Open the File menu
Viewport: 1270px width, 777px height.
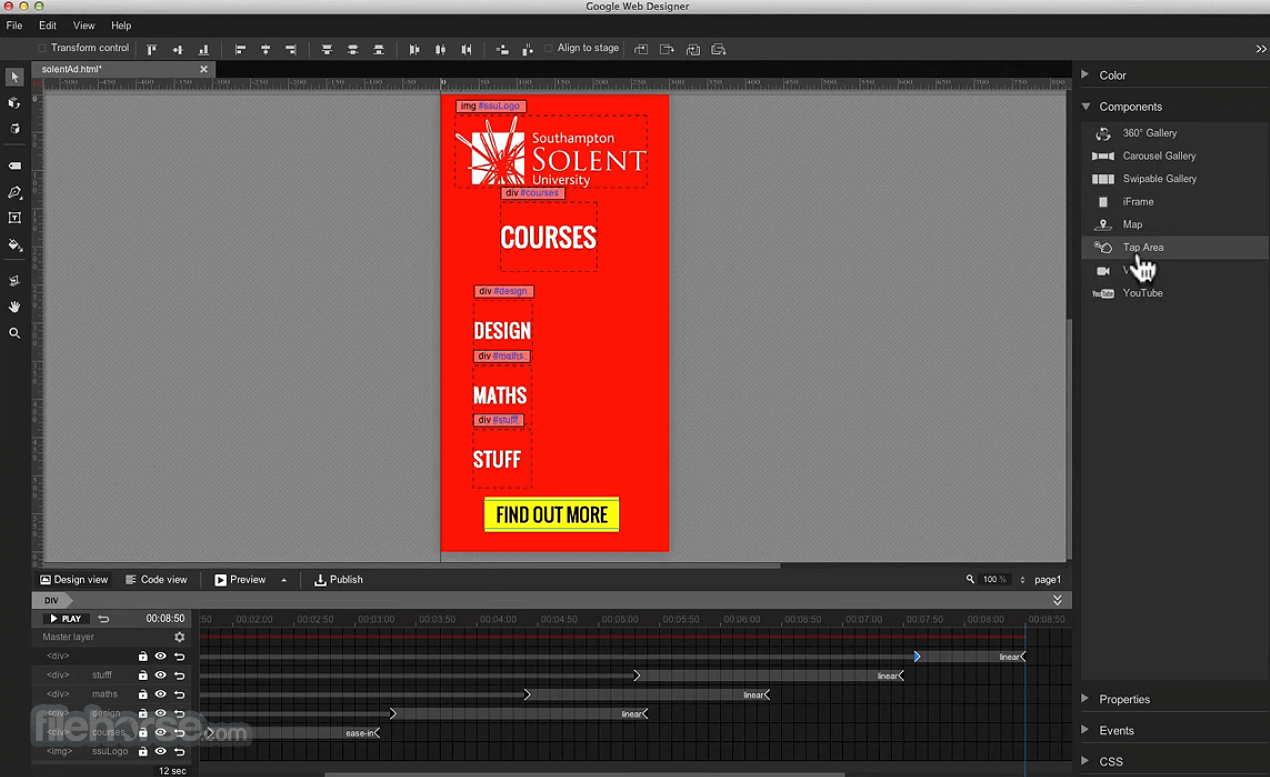[x=14, y=25]
